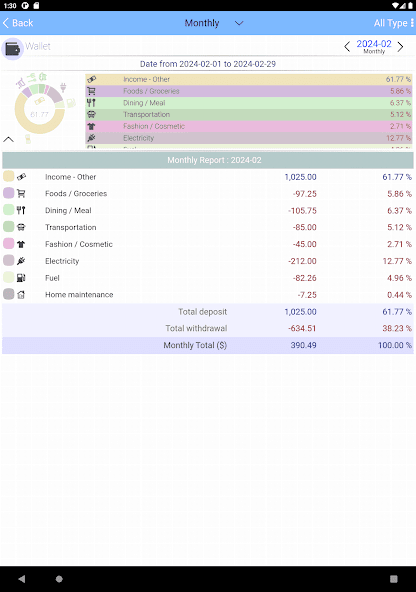Go to next month after 2024-02
This screenshot has width=416, height=592.
click(x=401, y=46)
